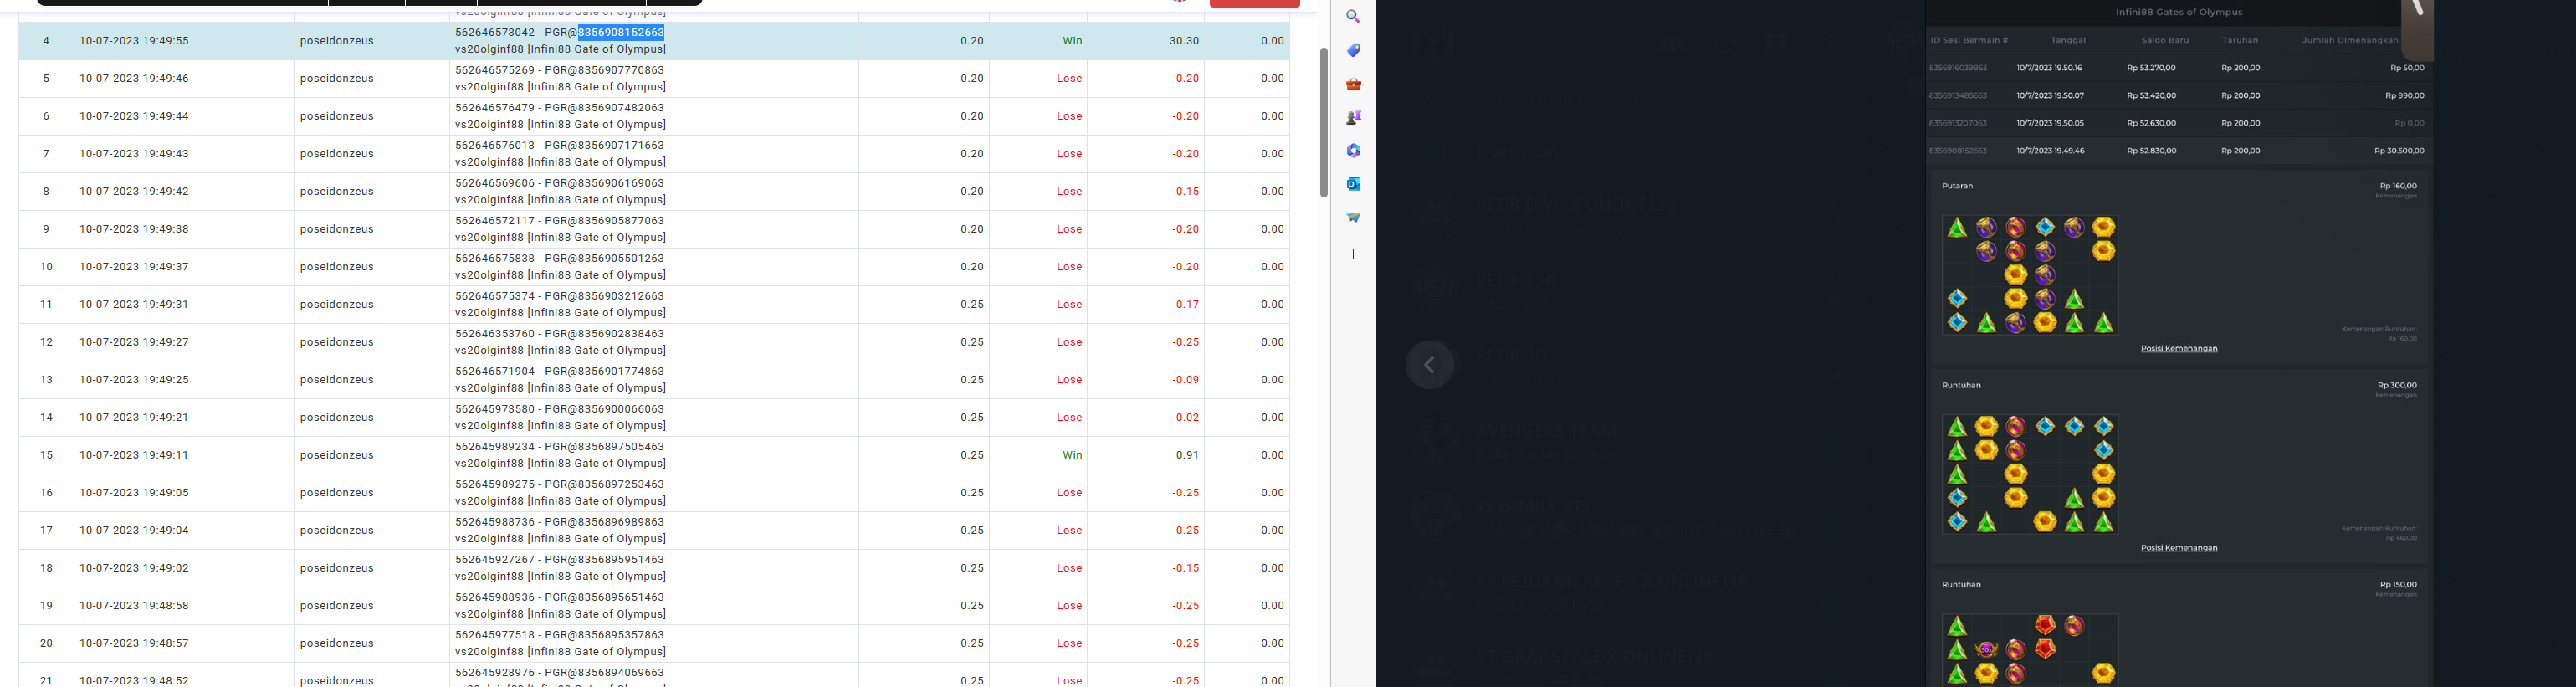This screenshot has width=2576, height=687.
Task: Click timestamp 10-07-2023 19:48:58
Action: tap(134, 606)
